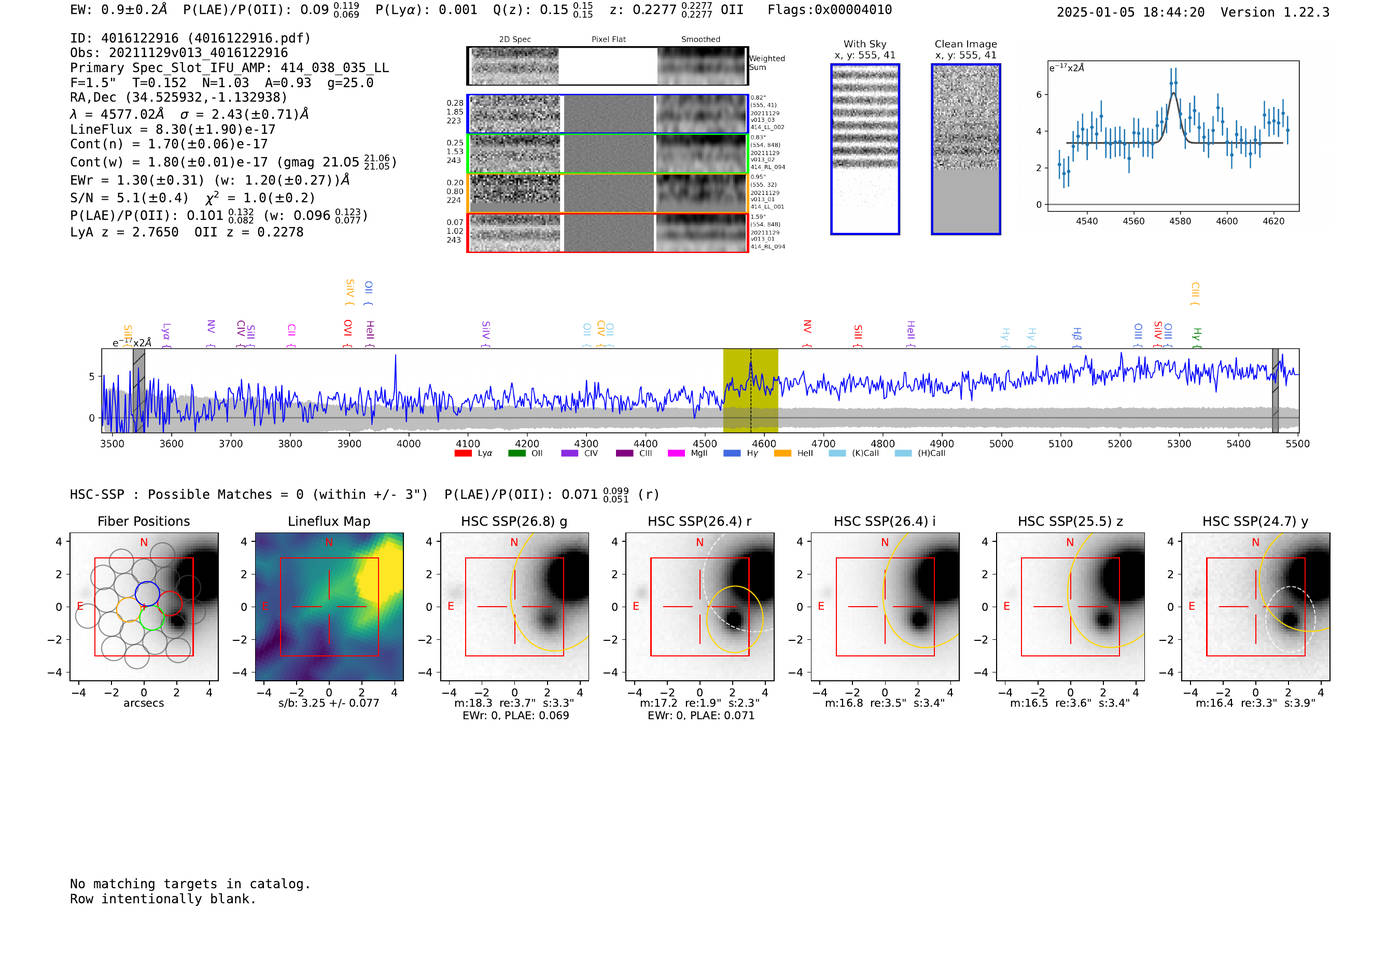Select the orange-outlined 2D spectrum row
1400x953 pixels.
click(x=608, y=194)
